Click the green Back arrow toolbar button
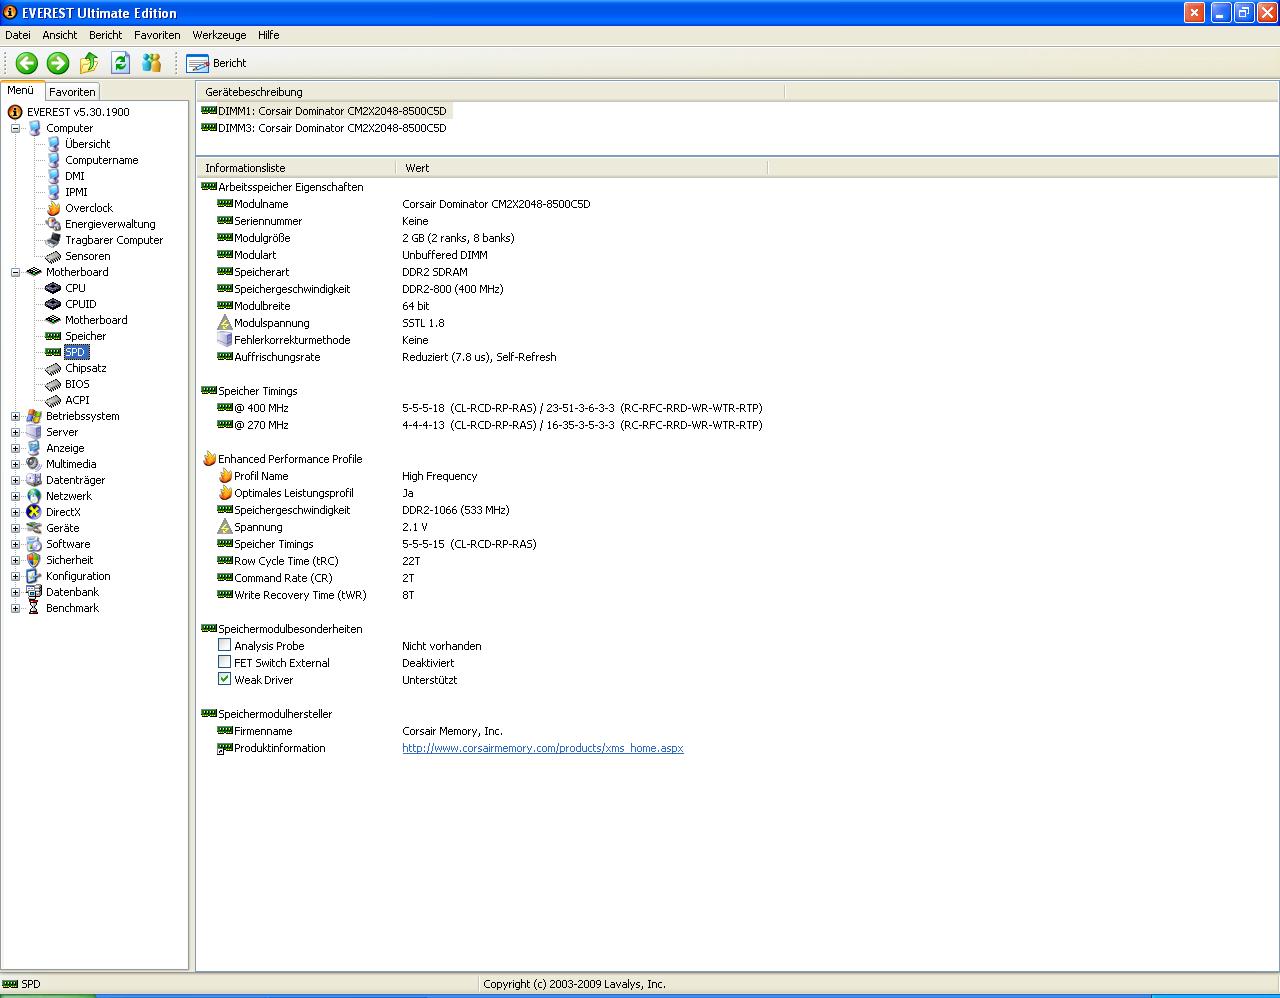Viewport: 1280px width, 998px height. (x=27, y=63)
